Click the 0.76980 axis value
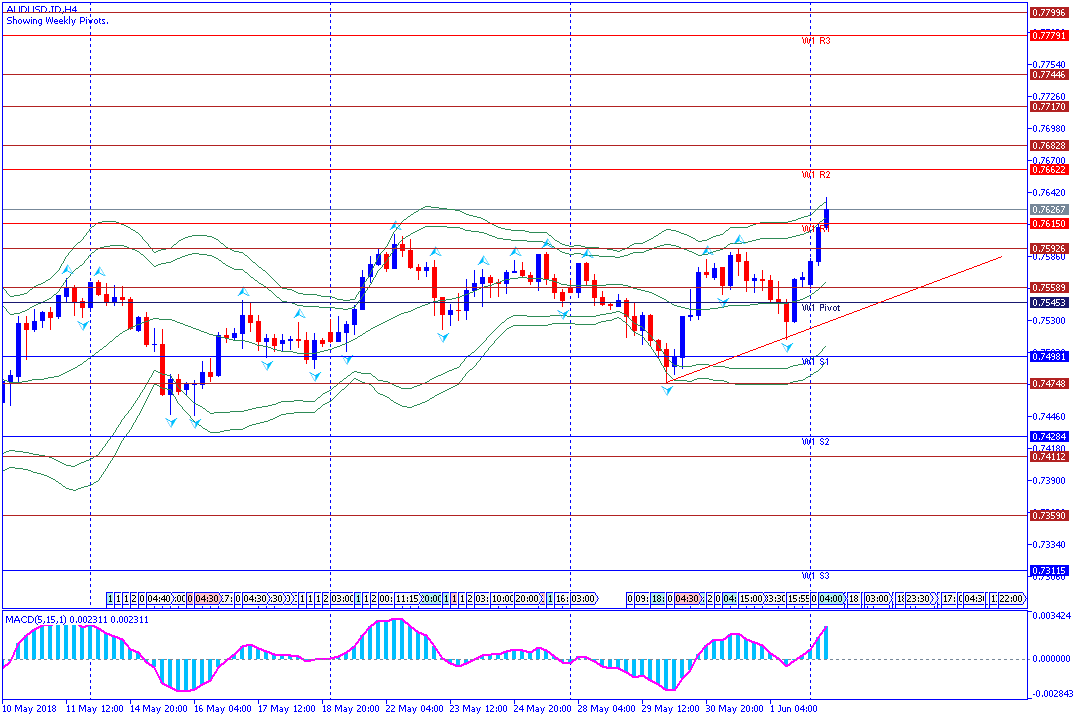 pos(1050,128)
